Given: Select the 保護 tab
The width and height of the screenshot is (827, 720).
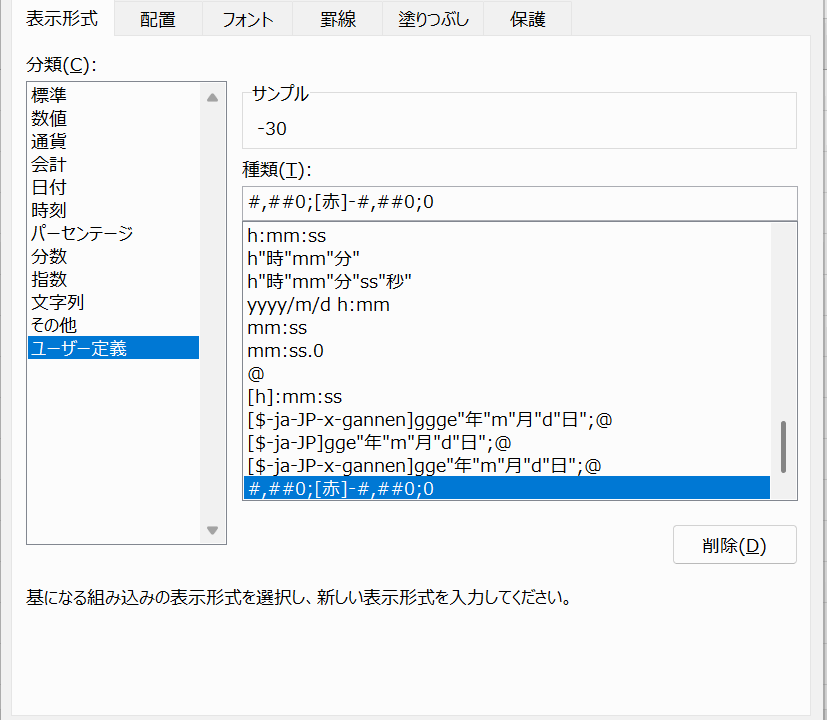Looking at the screenshot, I should click(x=527, y=19).
